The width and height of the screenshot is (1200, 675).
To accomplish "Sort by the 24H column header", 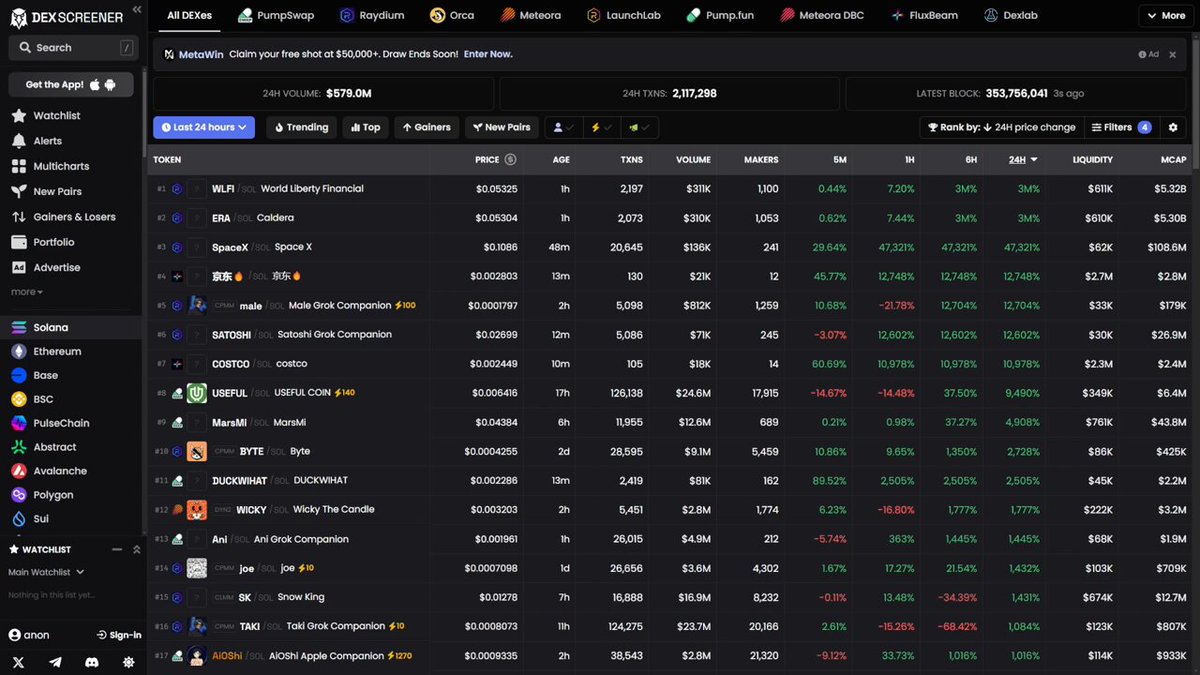I will 1022,160.
